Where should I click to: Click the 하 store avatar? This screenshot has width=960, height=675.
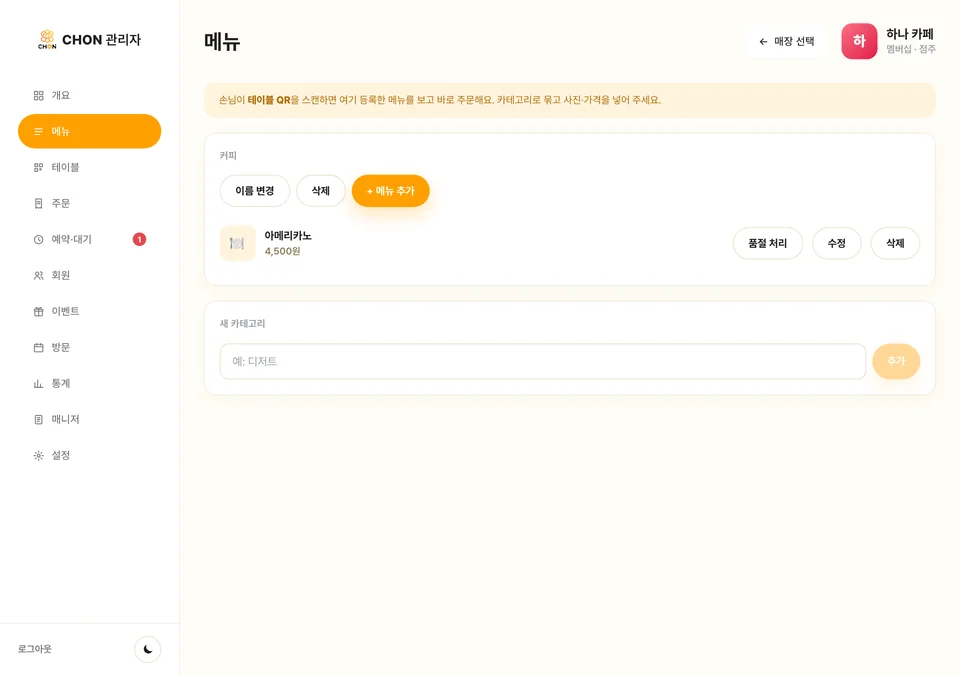pos(859,41)
